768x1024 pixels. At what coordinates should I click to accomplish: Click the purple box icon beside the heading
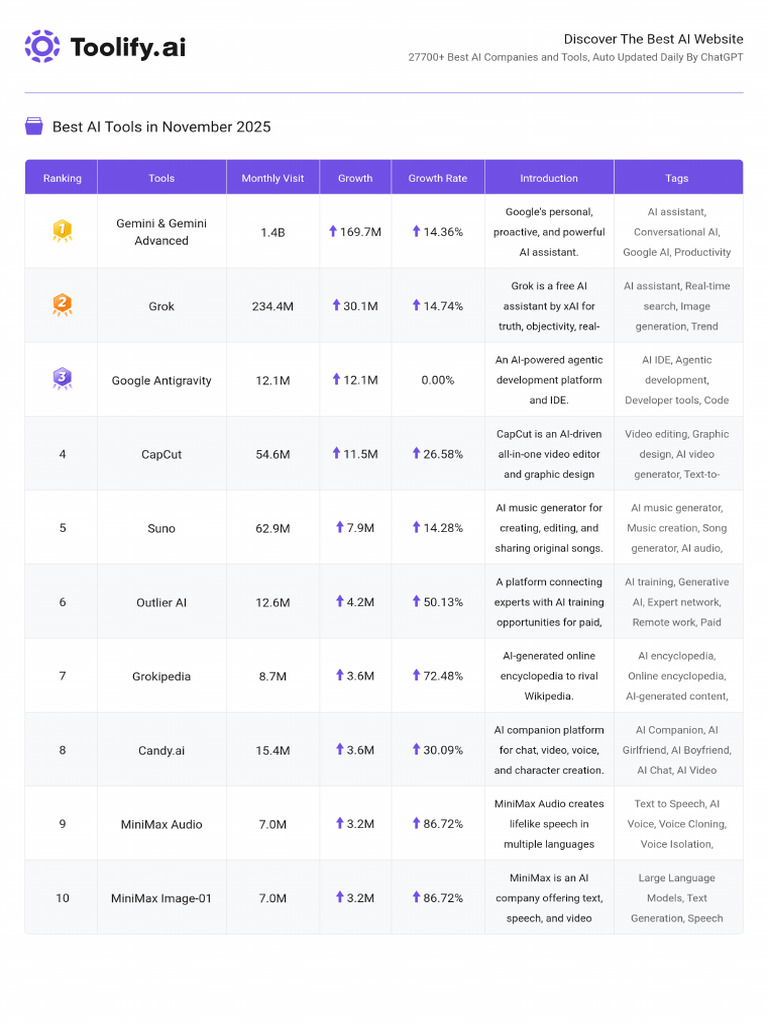(34, 126)
